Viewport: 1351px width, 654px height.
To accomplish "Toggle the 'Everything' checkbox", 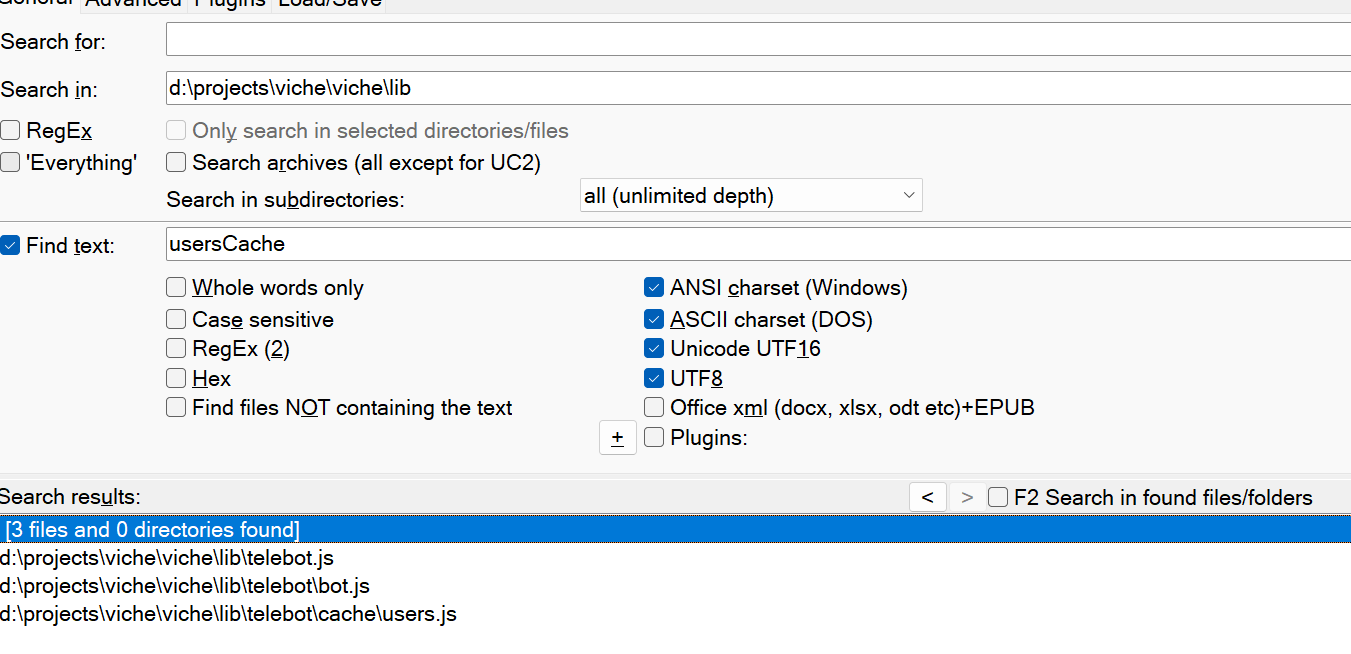I will (x=11, y=162).
